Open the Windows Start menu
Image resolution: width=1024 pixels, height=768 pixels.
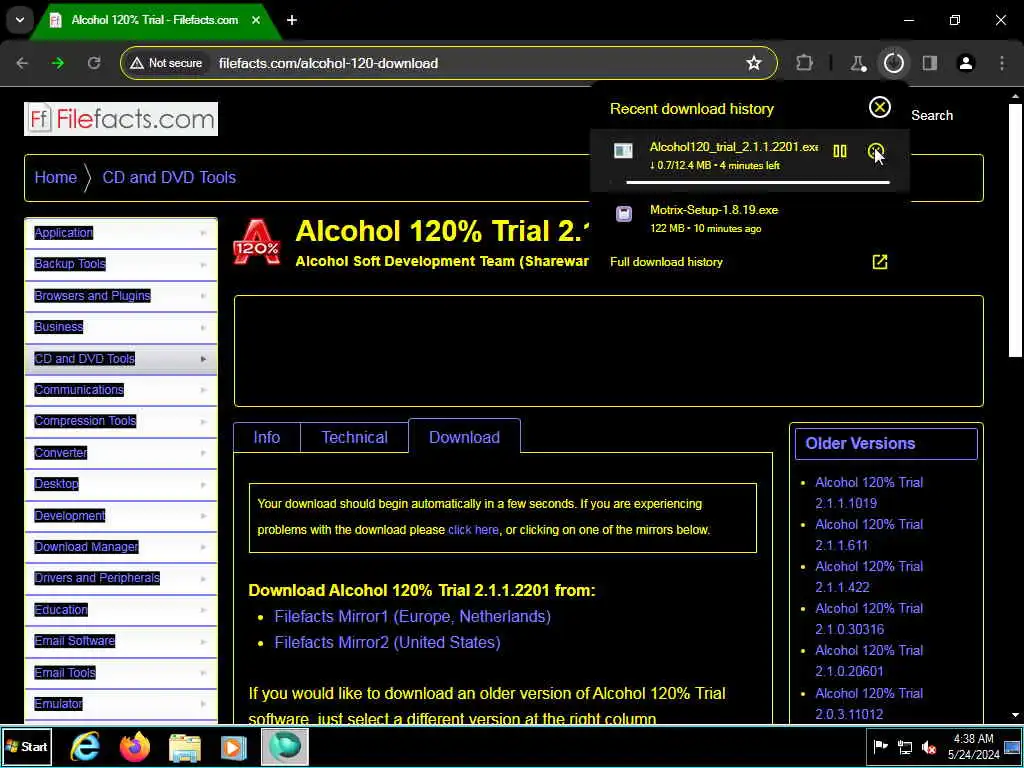pos(27,746)
